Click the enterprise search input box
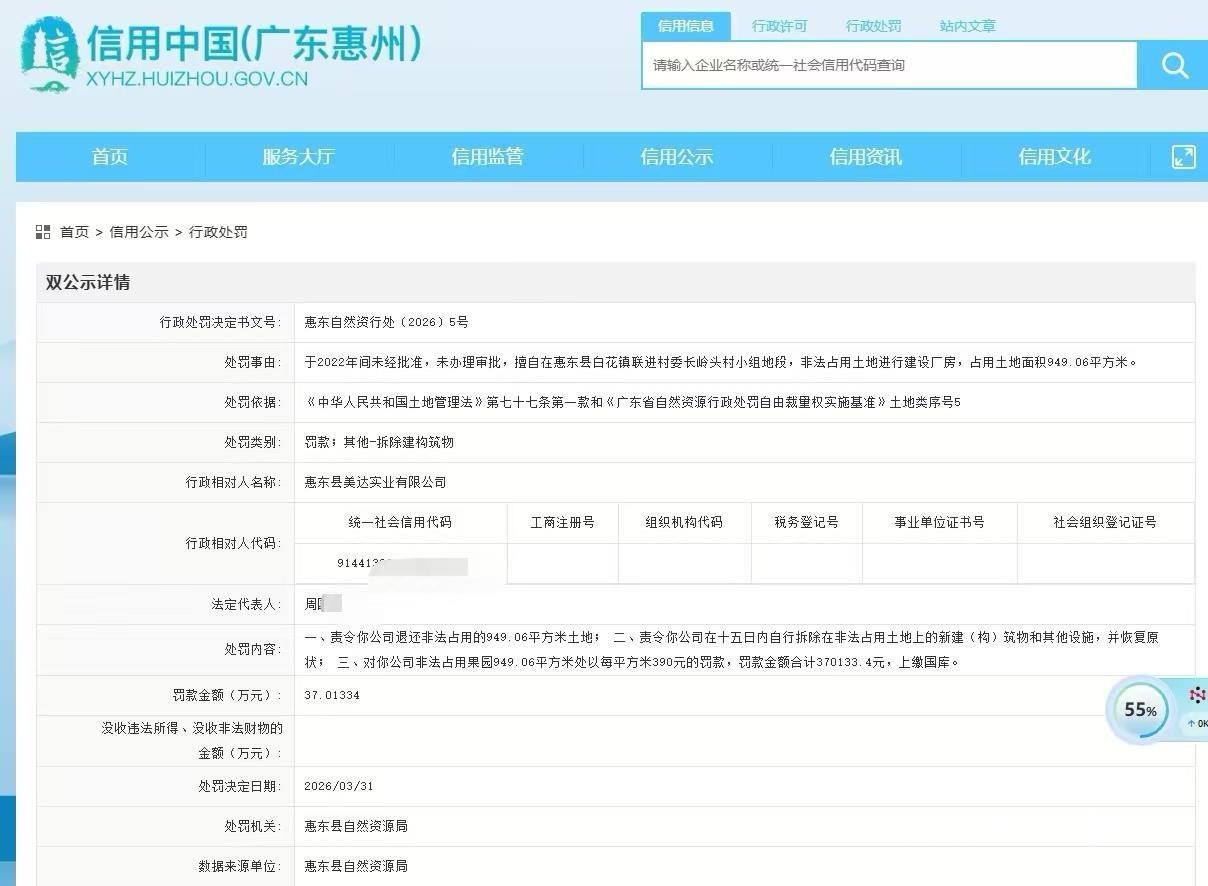Screen dimensions: 1208x886 click(x=890, y=64)
